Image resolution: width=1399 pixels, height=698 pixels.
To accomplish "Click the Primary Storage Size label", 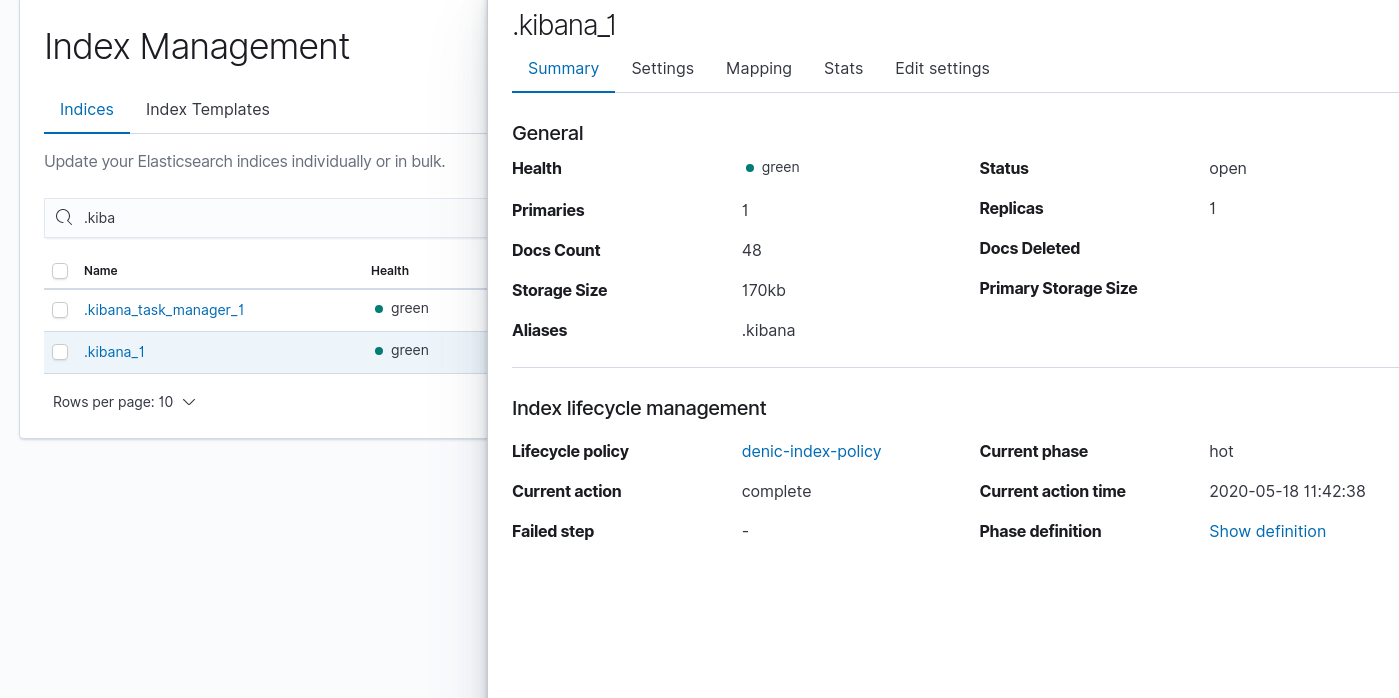I will (1058, 288).
